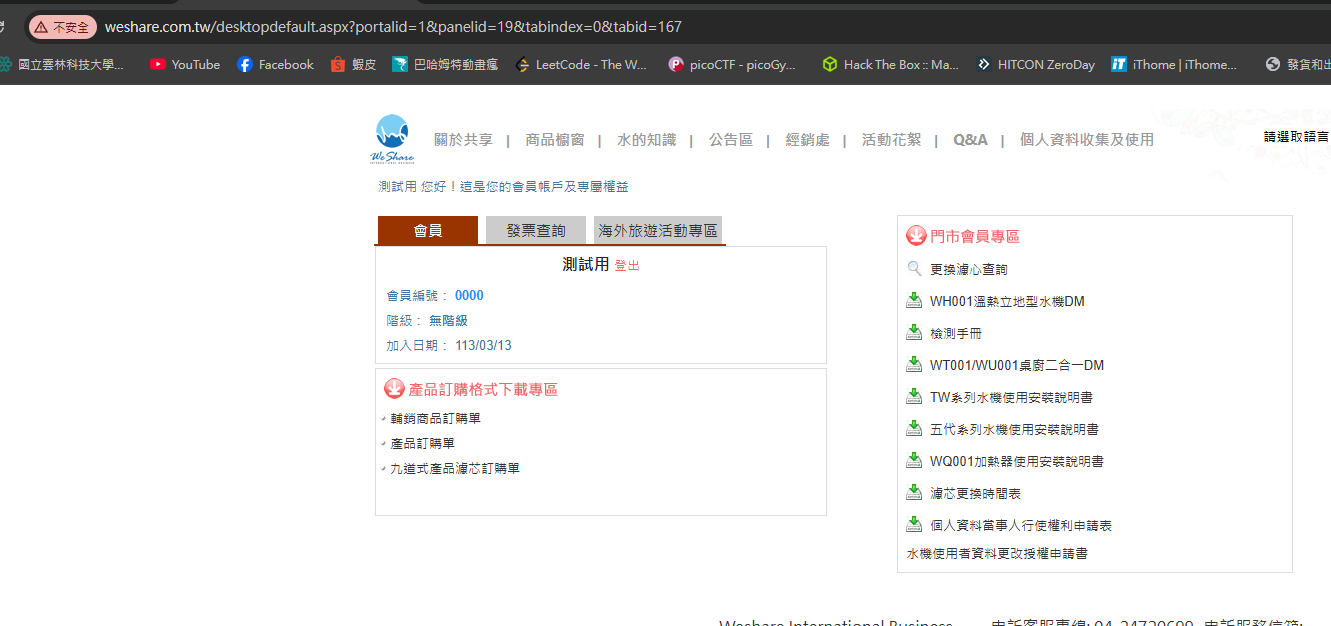The height and width of the screenshot is (626, 1331).
Task: Open the 輔銷商品訂購單 link
Action: (435, 418)
